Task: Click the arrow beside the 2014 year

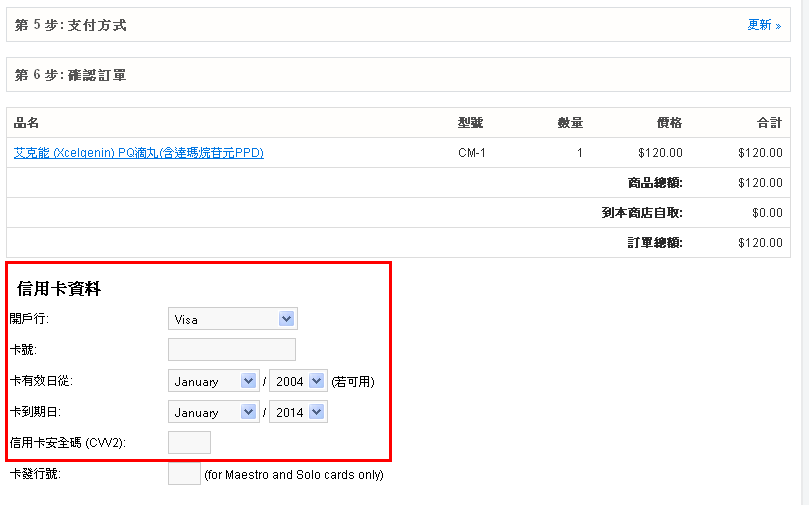Action: pyautogui.click(x=316, y=412)
